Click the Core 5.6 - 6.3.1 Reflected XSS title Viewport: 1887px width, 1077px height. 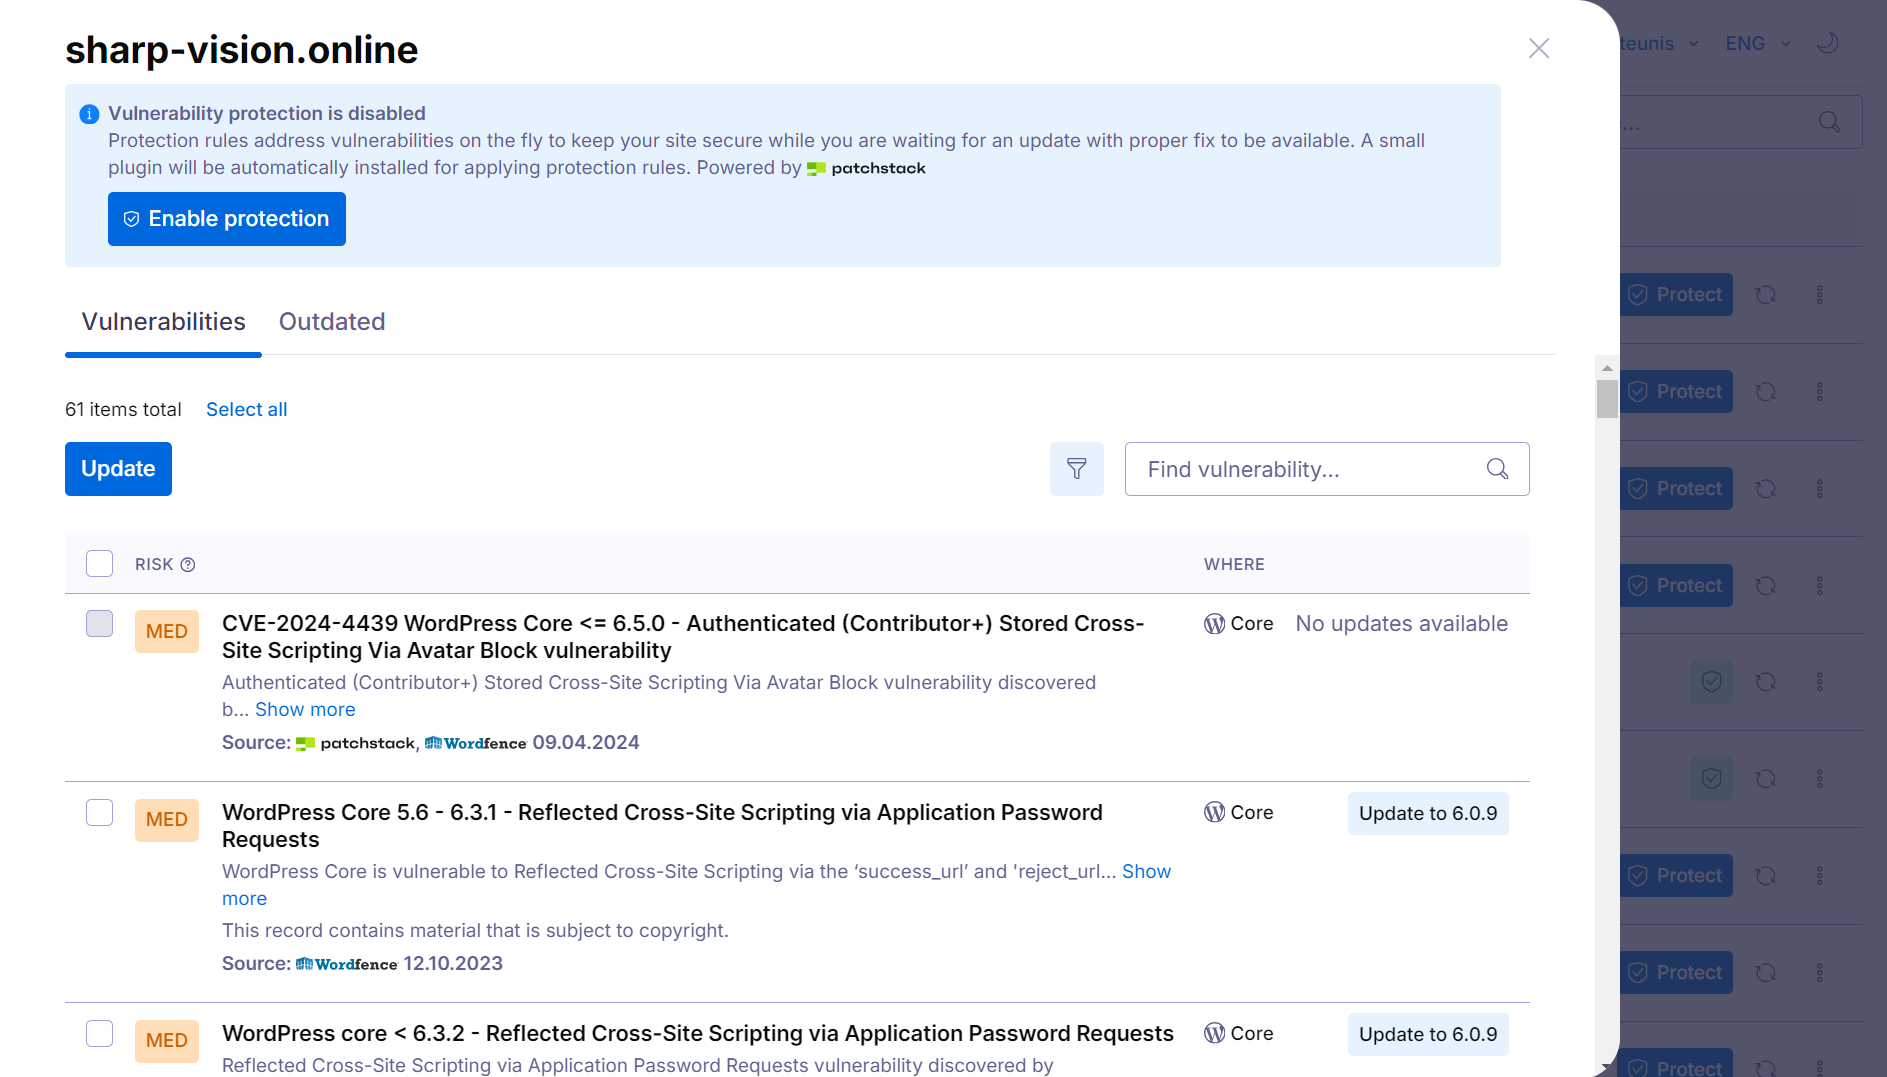tap(662, 826)
